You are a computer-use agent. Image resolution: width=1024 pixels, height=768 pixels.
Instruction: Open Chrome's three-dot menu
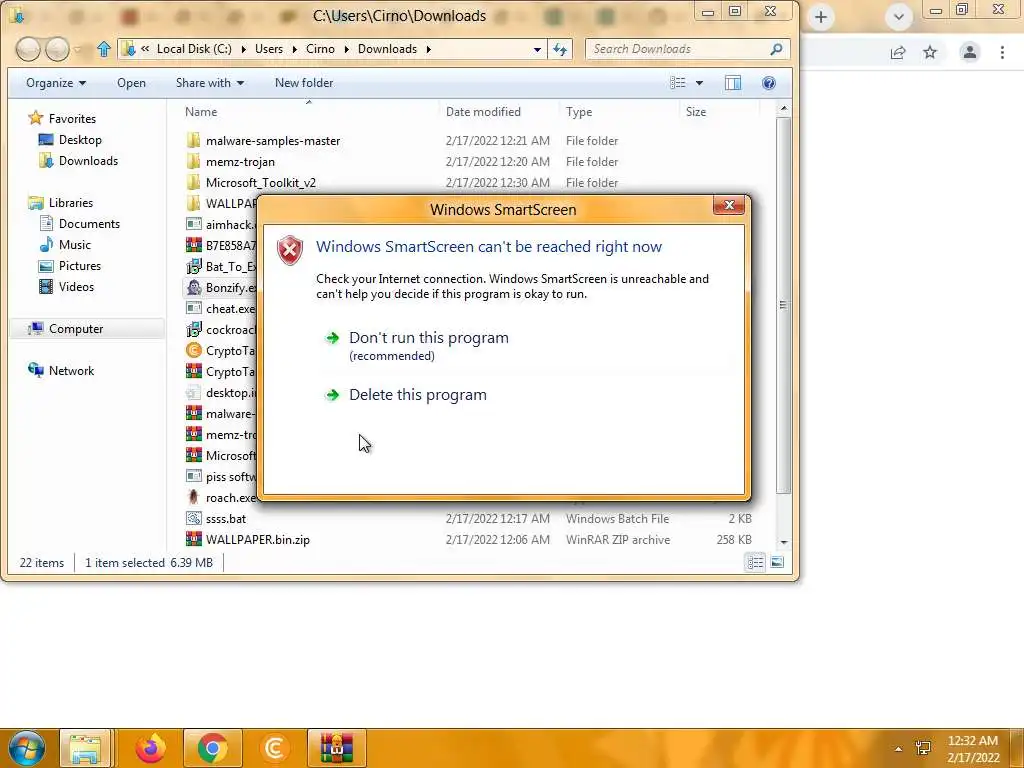pyautogui.click(x=1002, y=52)
